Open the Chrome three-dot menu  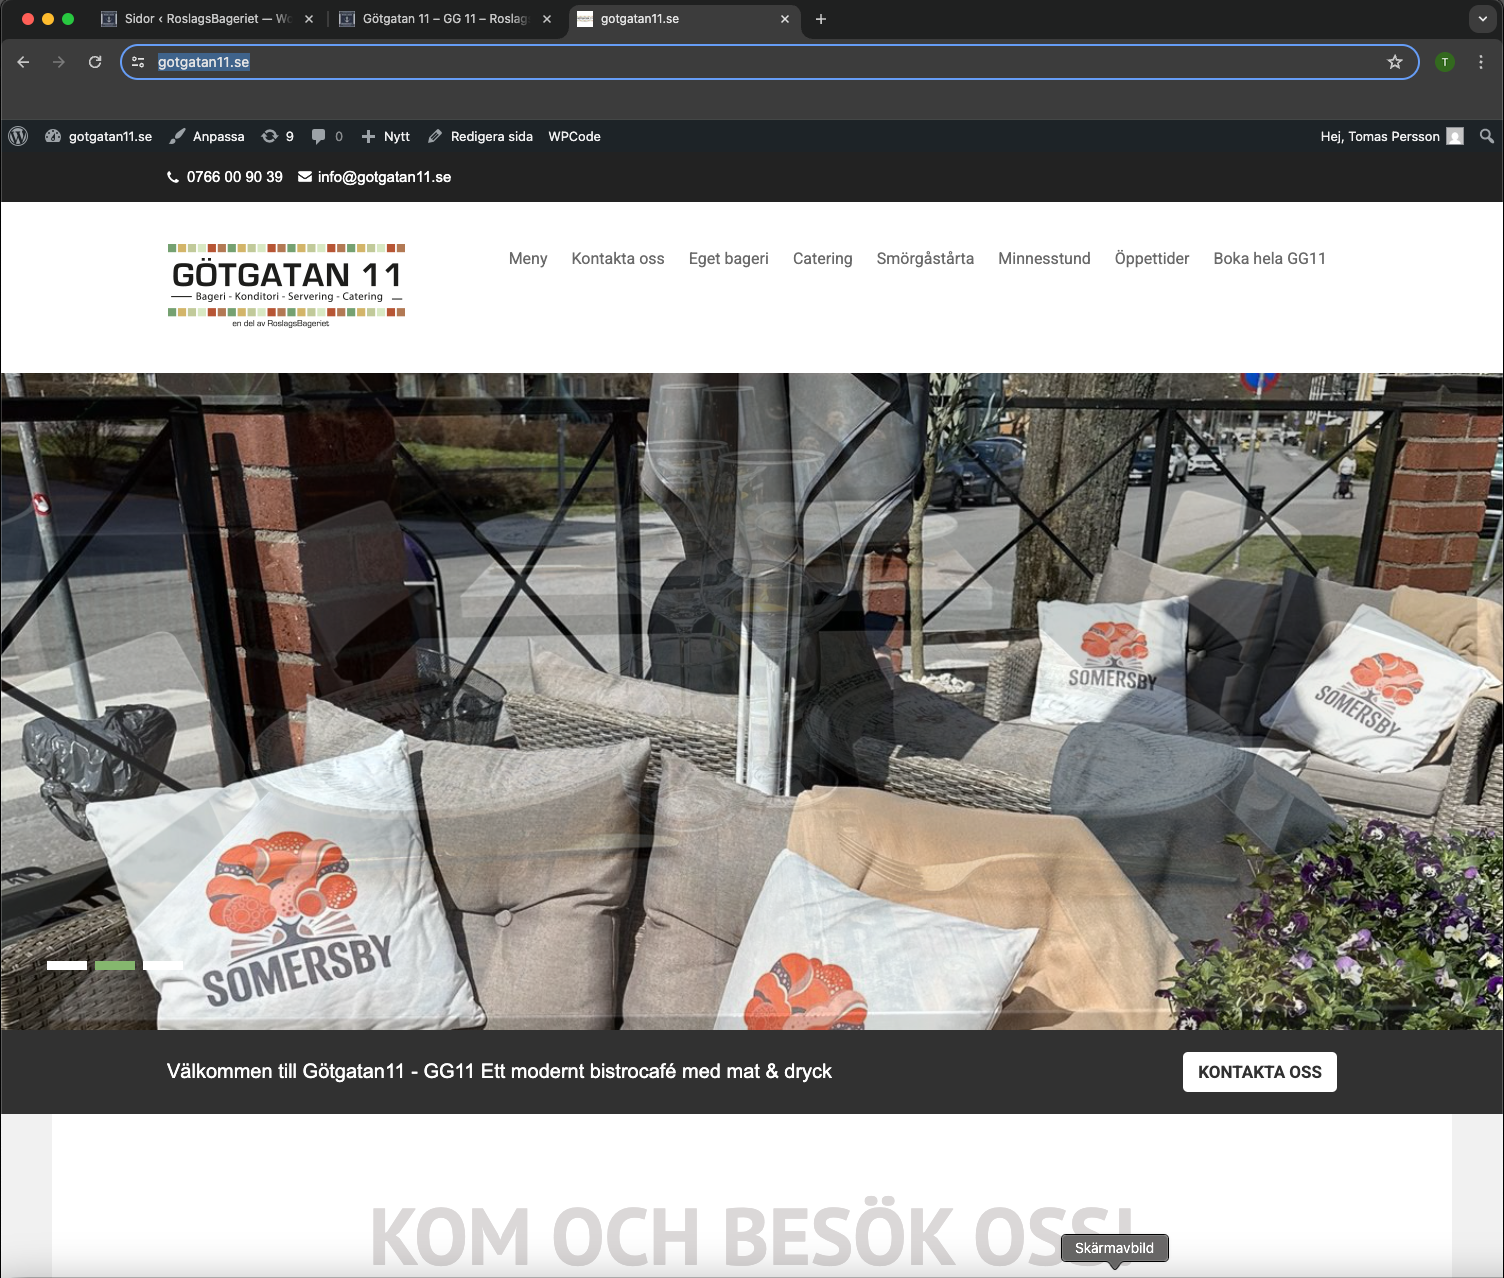point(1481,62)
